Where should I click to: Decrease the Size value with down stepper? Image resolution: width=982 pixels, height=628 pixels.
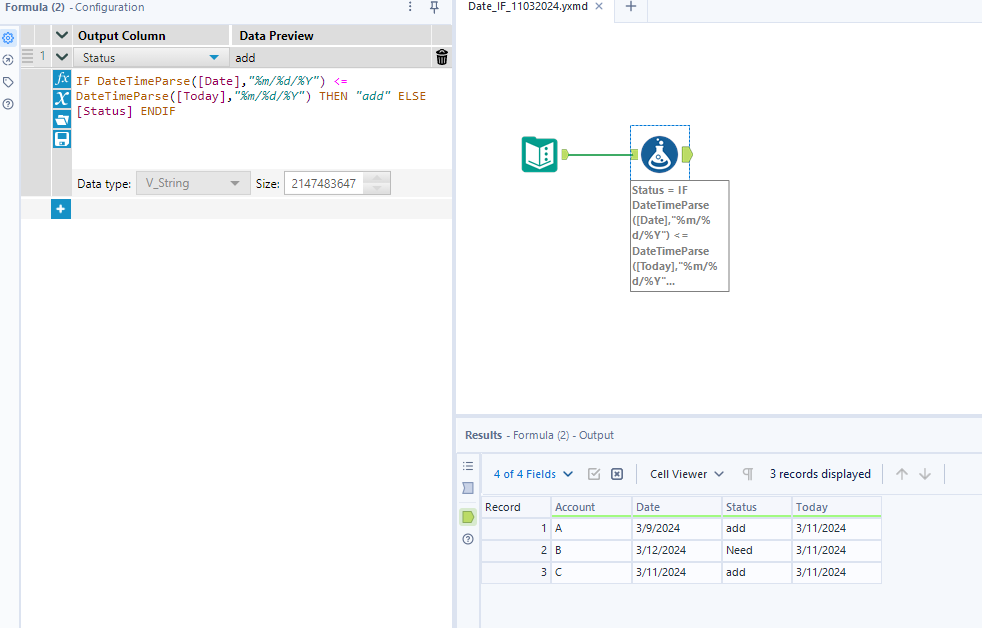377,188
